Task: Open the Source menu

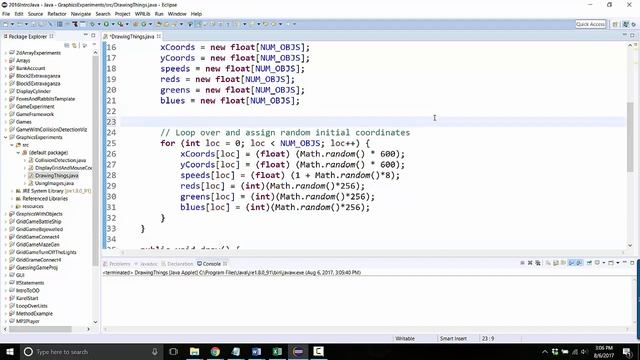Action: click(35, 14)
